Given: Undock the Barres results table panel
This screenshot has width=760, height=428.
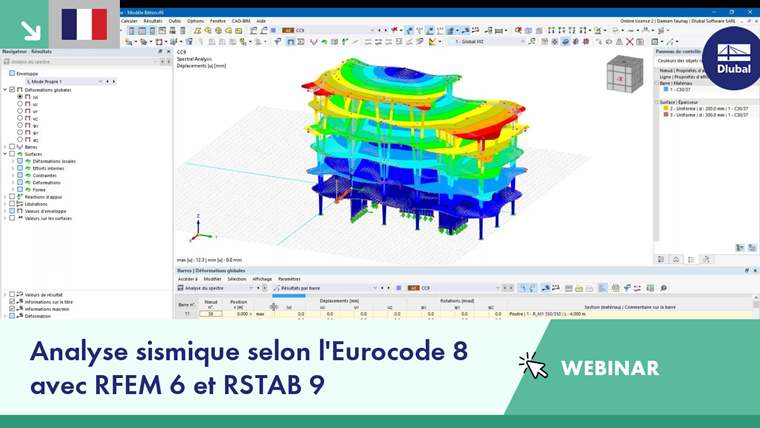Looking at the screenshot, I should (x=746, y=270).
